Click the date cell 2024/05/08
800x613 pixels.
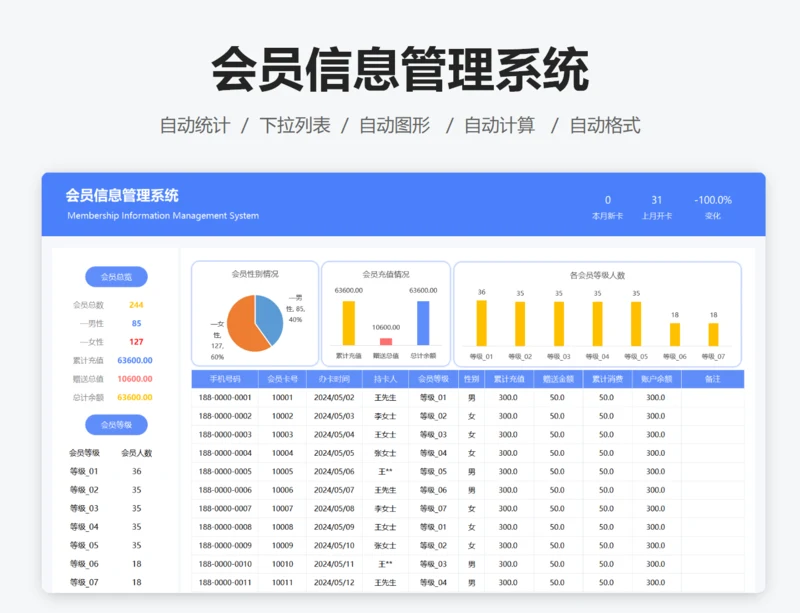click(334, 508)
